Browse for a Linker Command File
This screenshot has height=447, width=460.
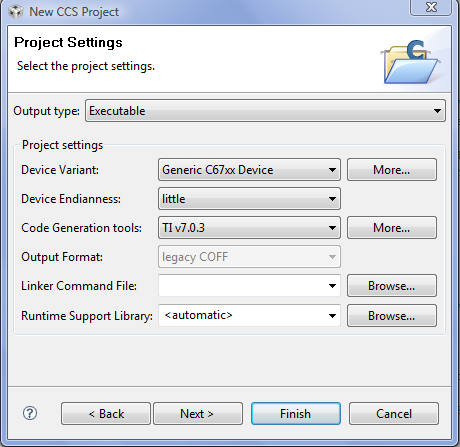click(392, 286)
